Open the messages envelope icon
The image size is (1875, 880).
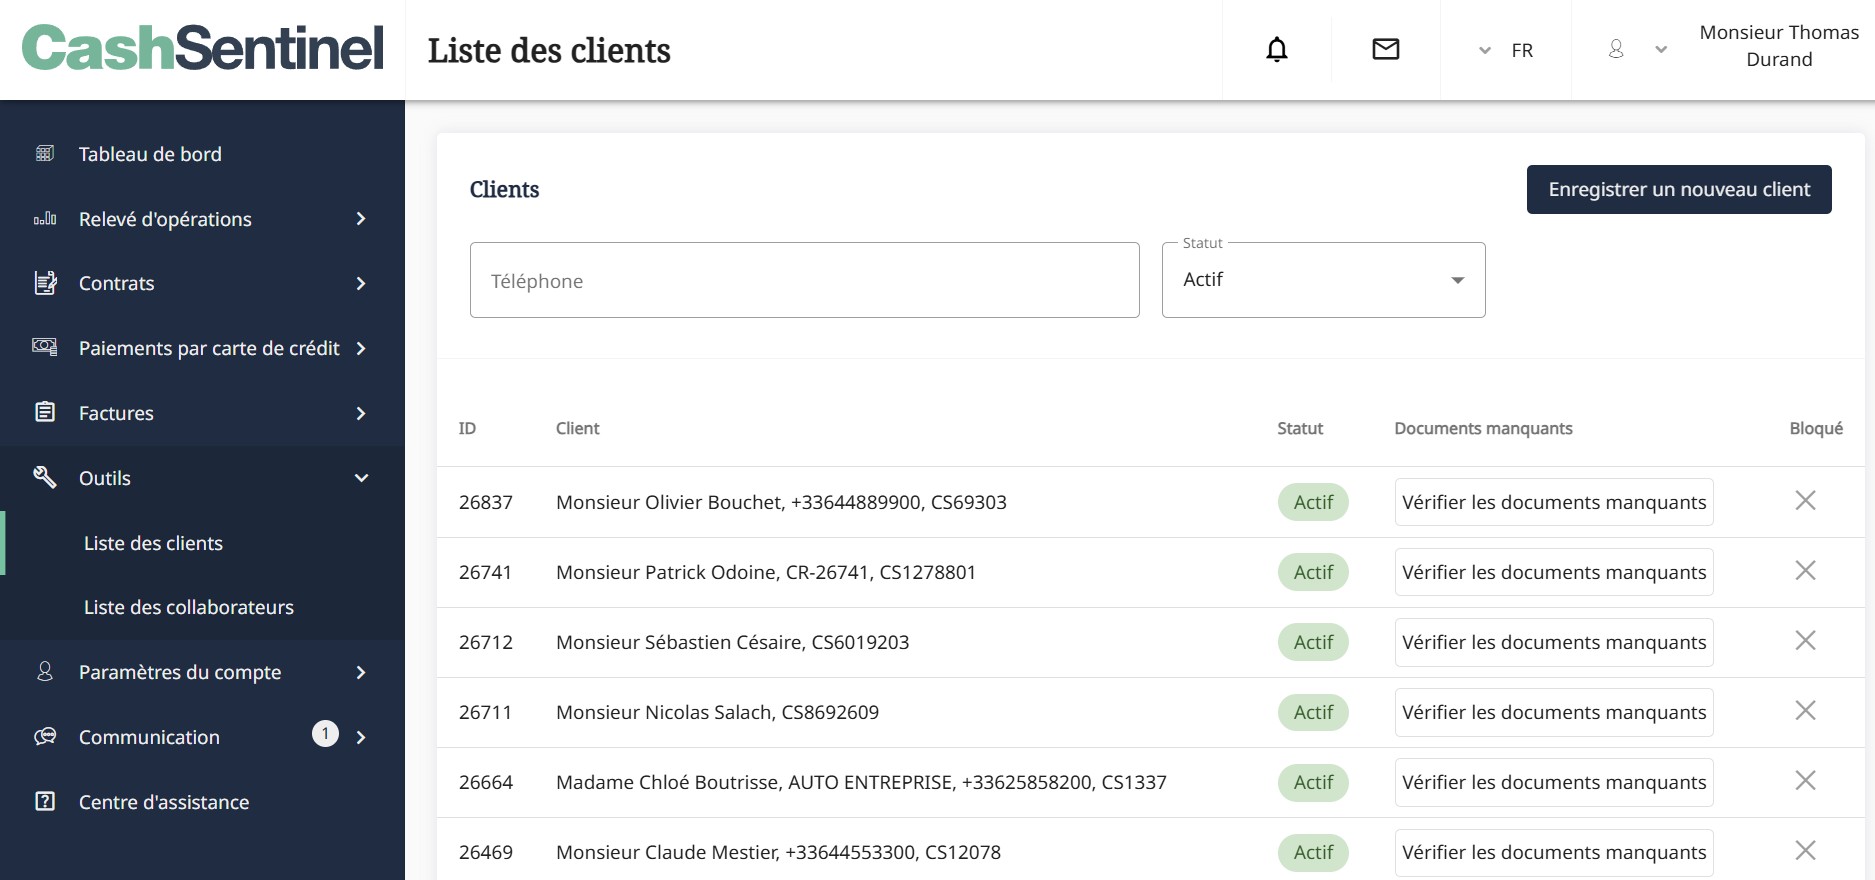pyautogui.click(x=1386, y=49)
